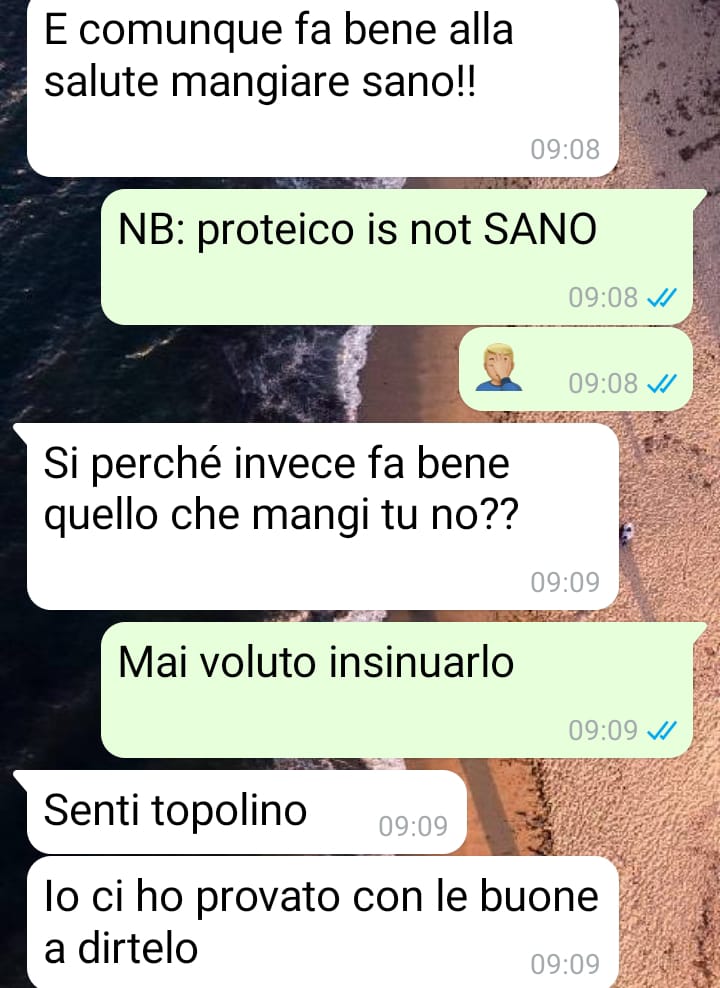Image resolution: width=720 pixels, height=988 pixels.
Task: Tap 09:09 timestamp on 'a dirtelo' message
Action: pyautogui.click(x=565, y=963)
